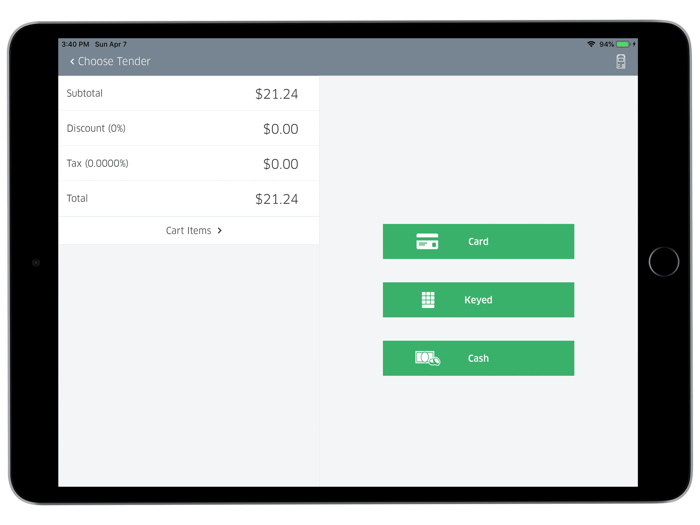The image size is (700, 525).
Task: Click the Tax amount $0.00
Action: tap(280, 164)
